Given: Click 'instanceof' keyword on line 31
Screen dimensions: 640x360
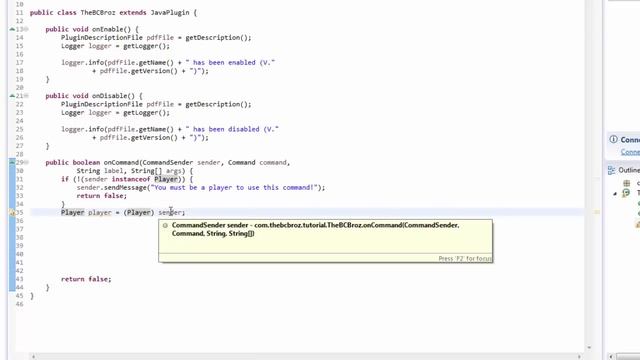Looking at the screenshot, I should [x=131, y=179].
